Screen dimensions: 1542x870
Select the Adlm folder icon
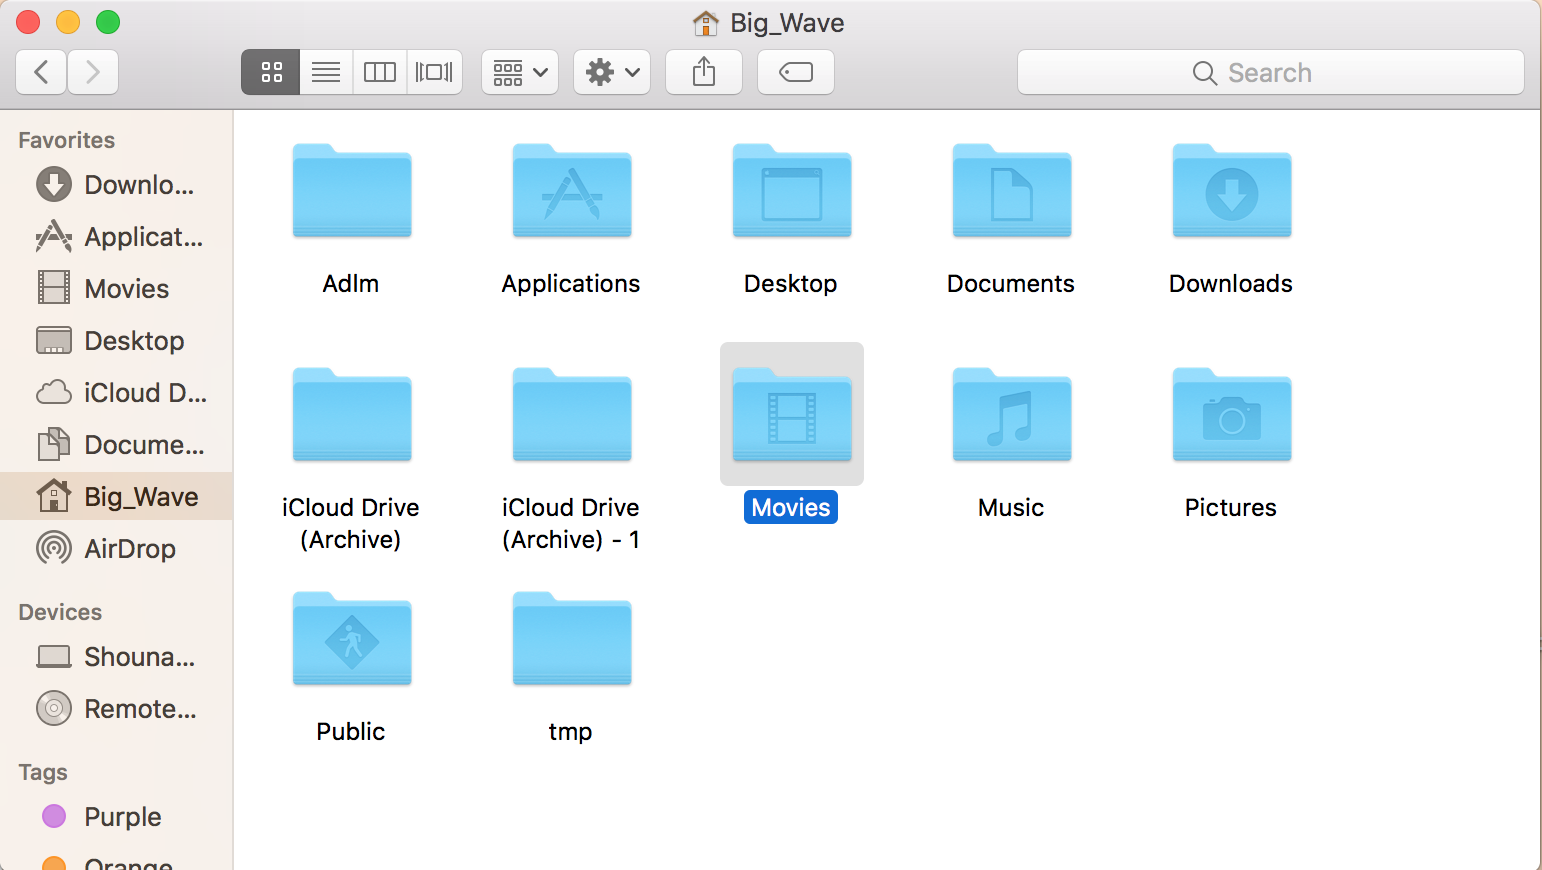352,190
